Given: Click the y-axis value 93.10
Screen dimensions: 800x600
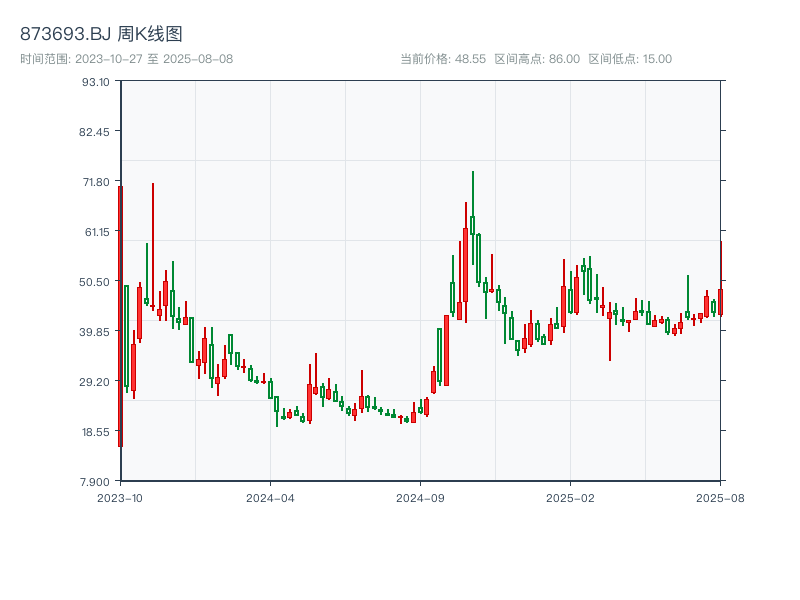Looking at the screenshot, I should (x=96, y=82).
